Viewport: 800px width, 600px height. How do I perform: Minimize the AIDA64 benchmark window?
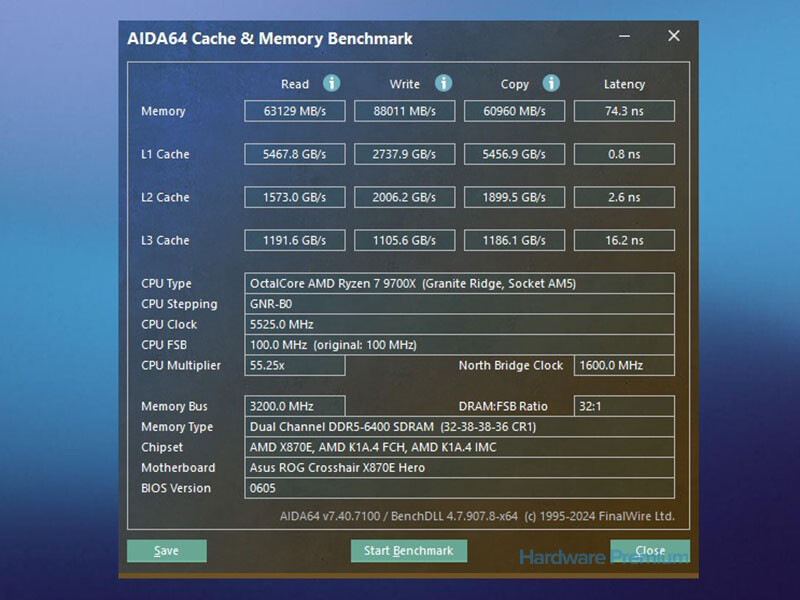click(x=624, y=36)
